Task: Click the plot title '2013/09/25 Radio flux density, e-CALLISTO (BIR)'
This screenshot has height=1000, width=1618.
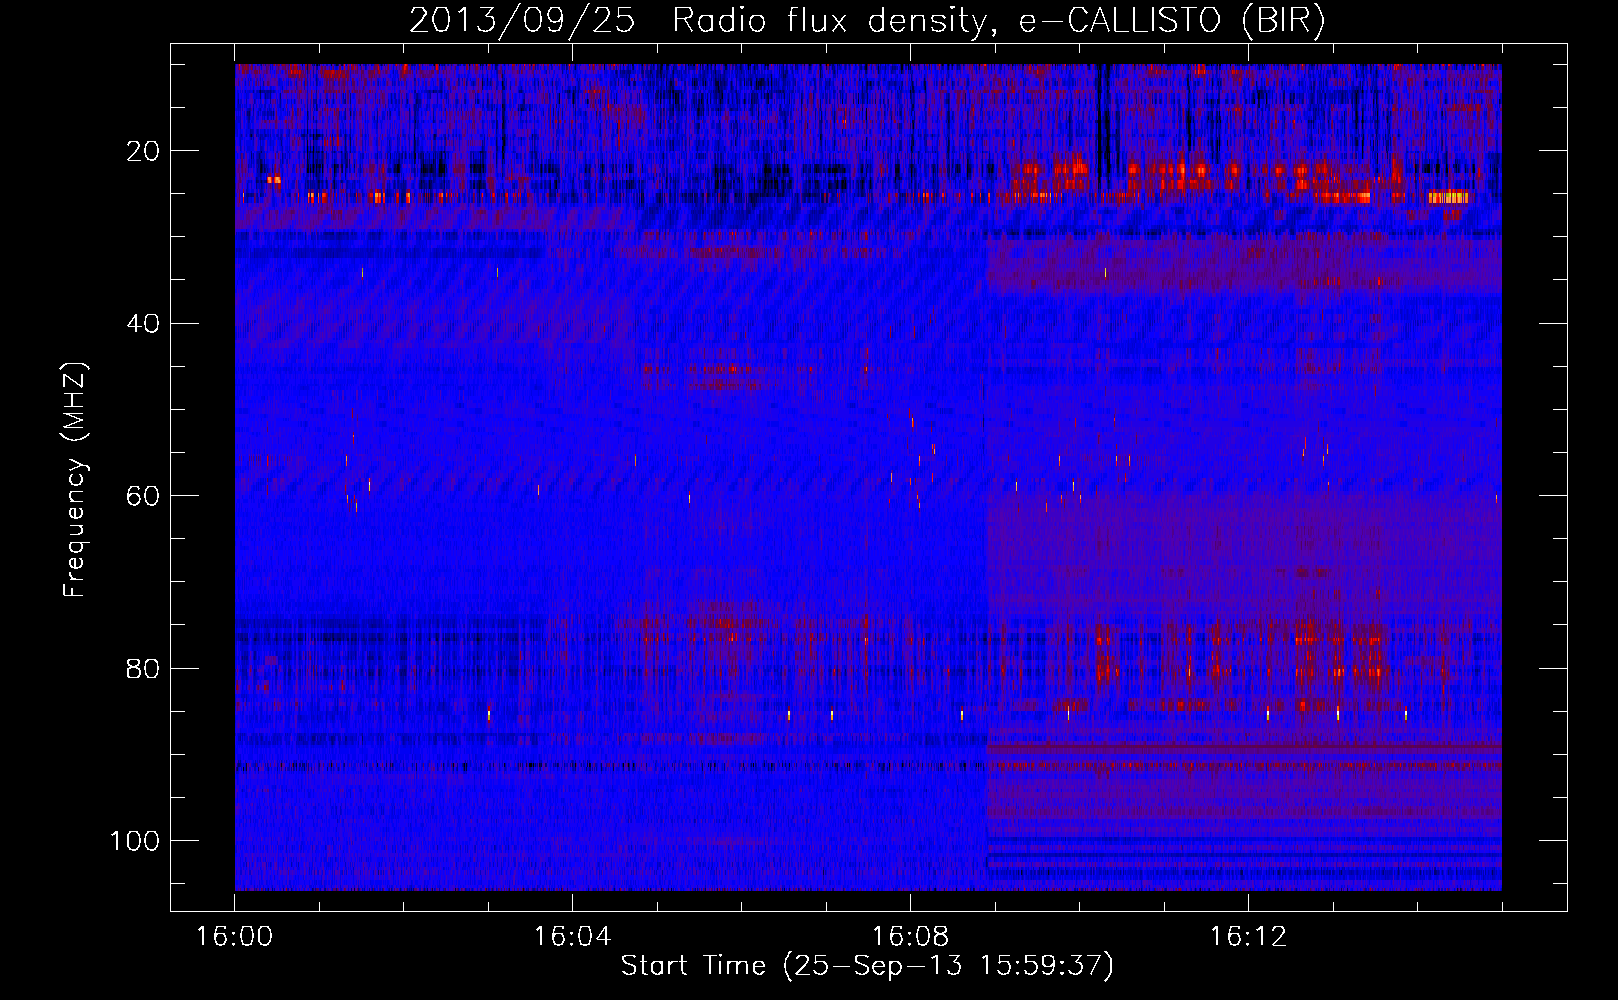Action: [867, 21]
